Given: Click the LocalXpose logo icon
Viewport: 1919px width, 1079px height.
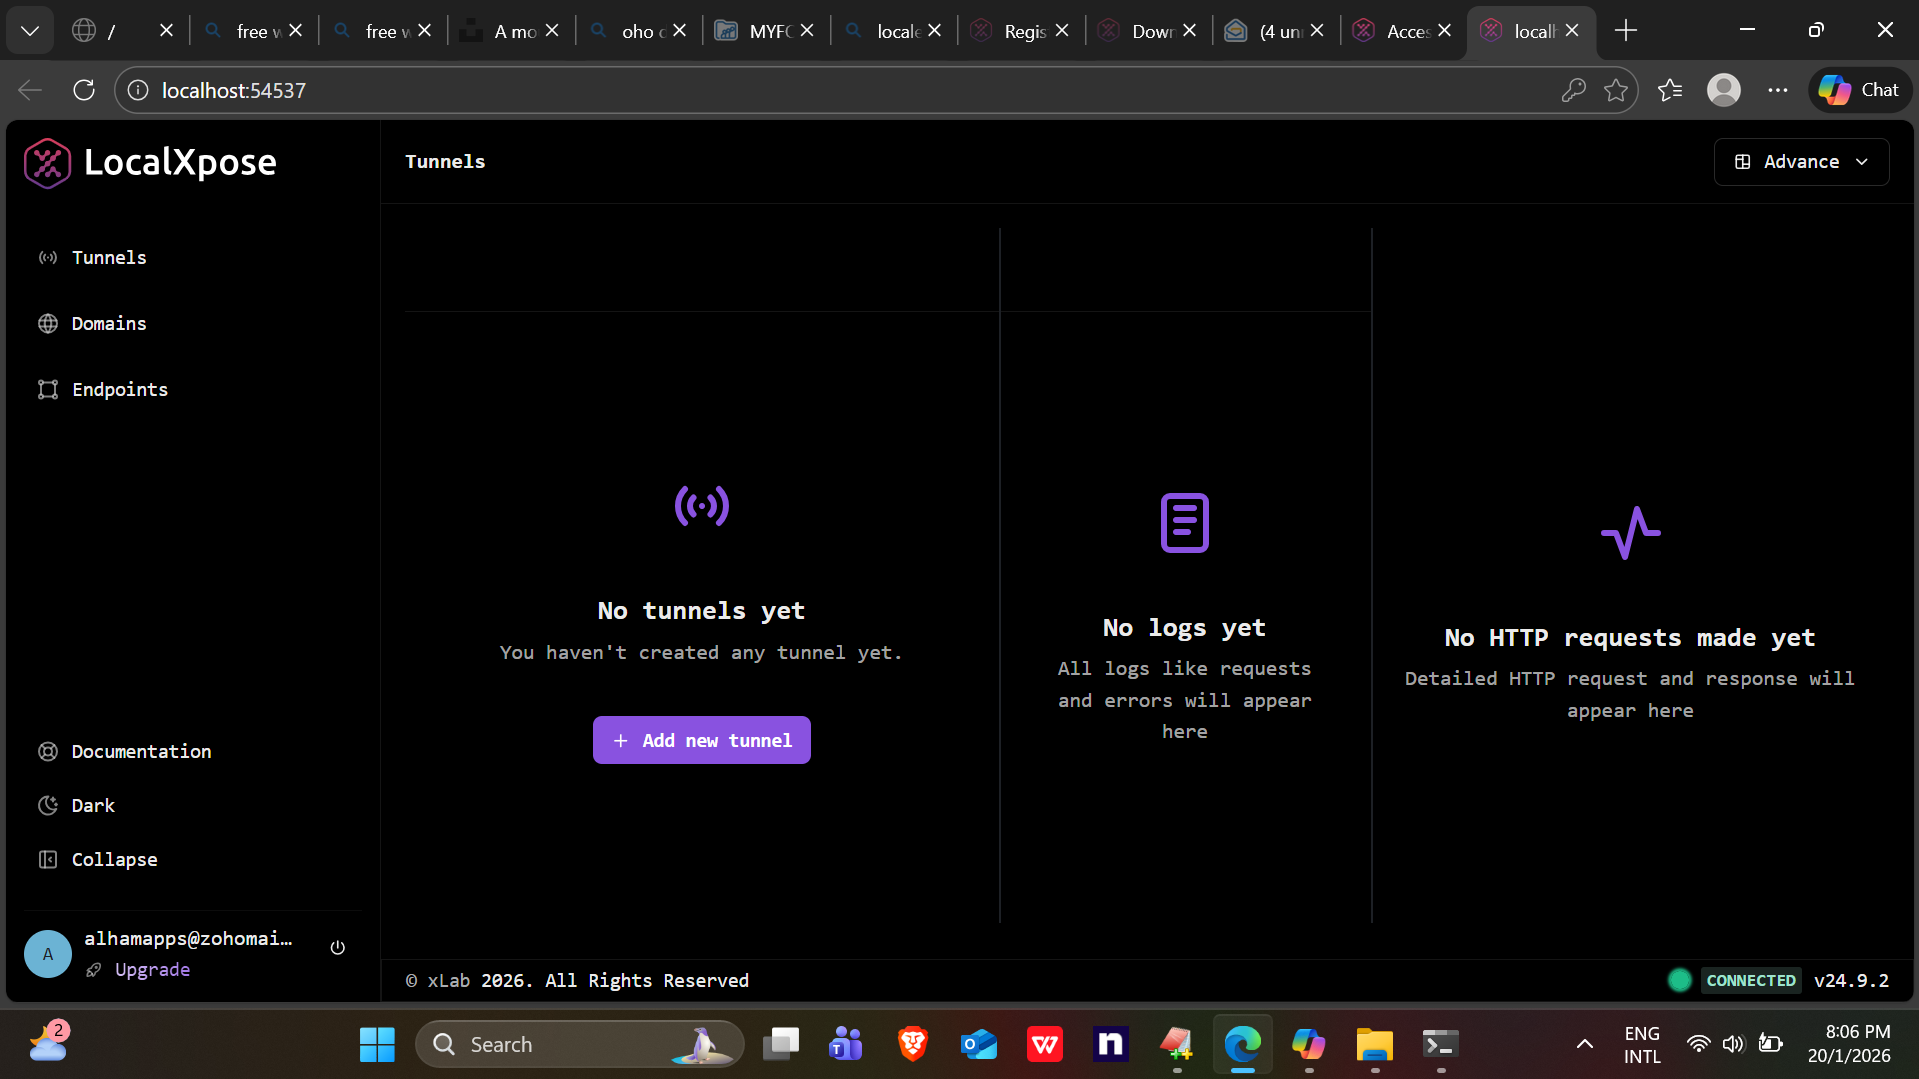Looking at the screenshot, I should (x=47, y=163).
